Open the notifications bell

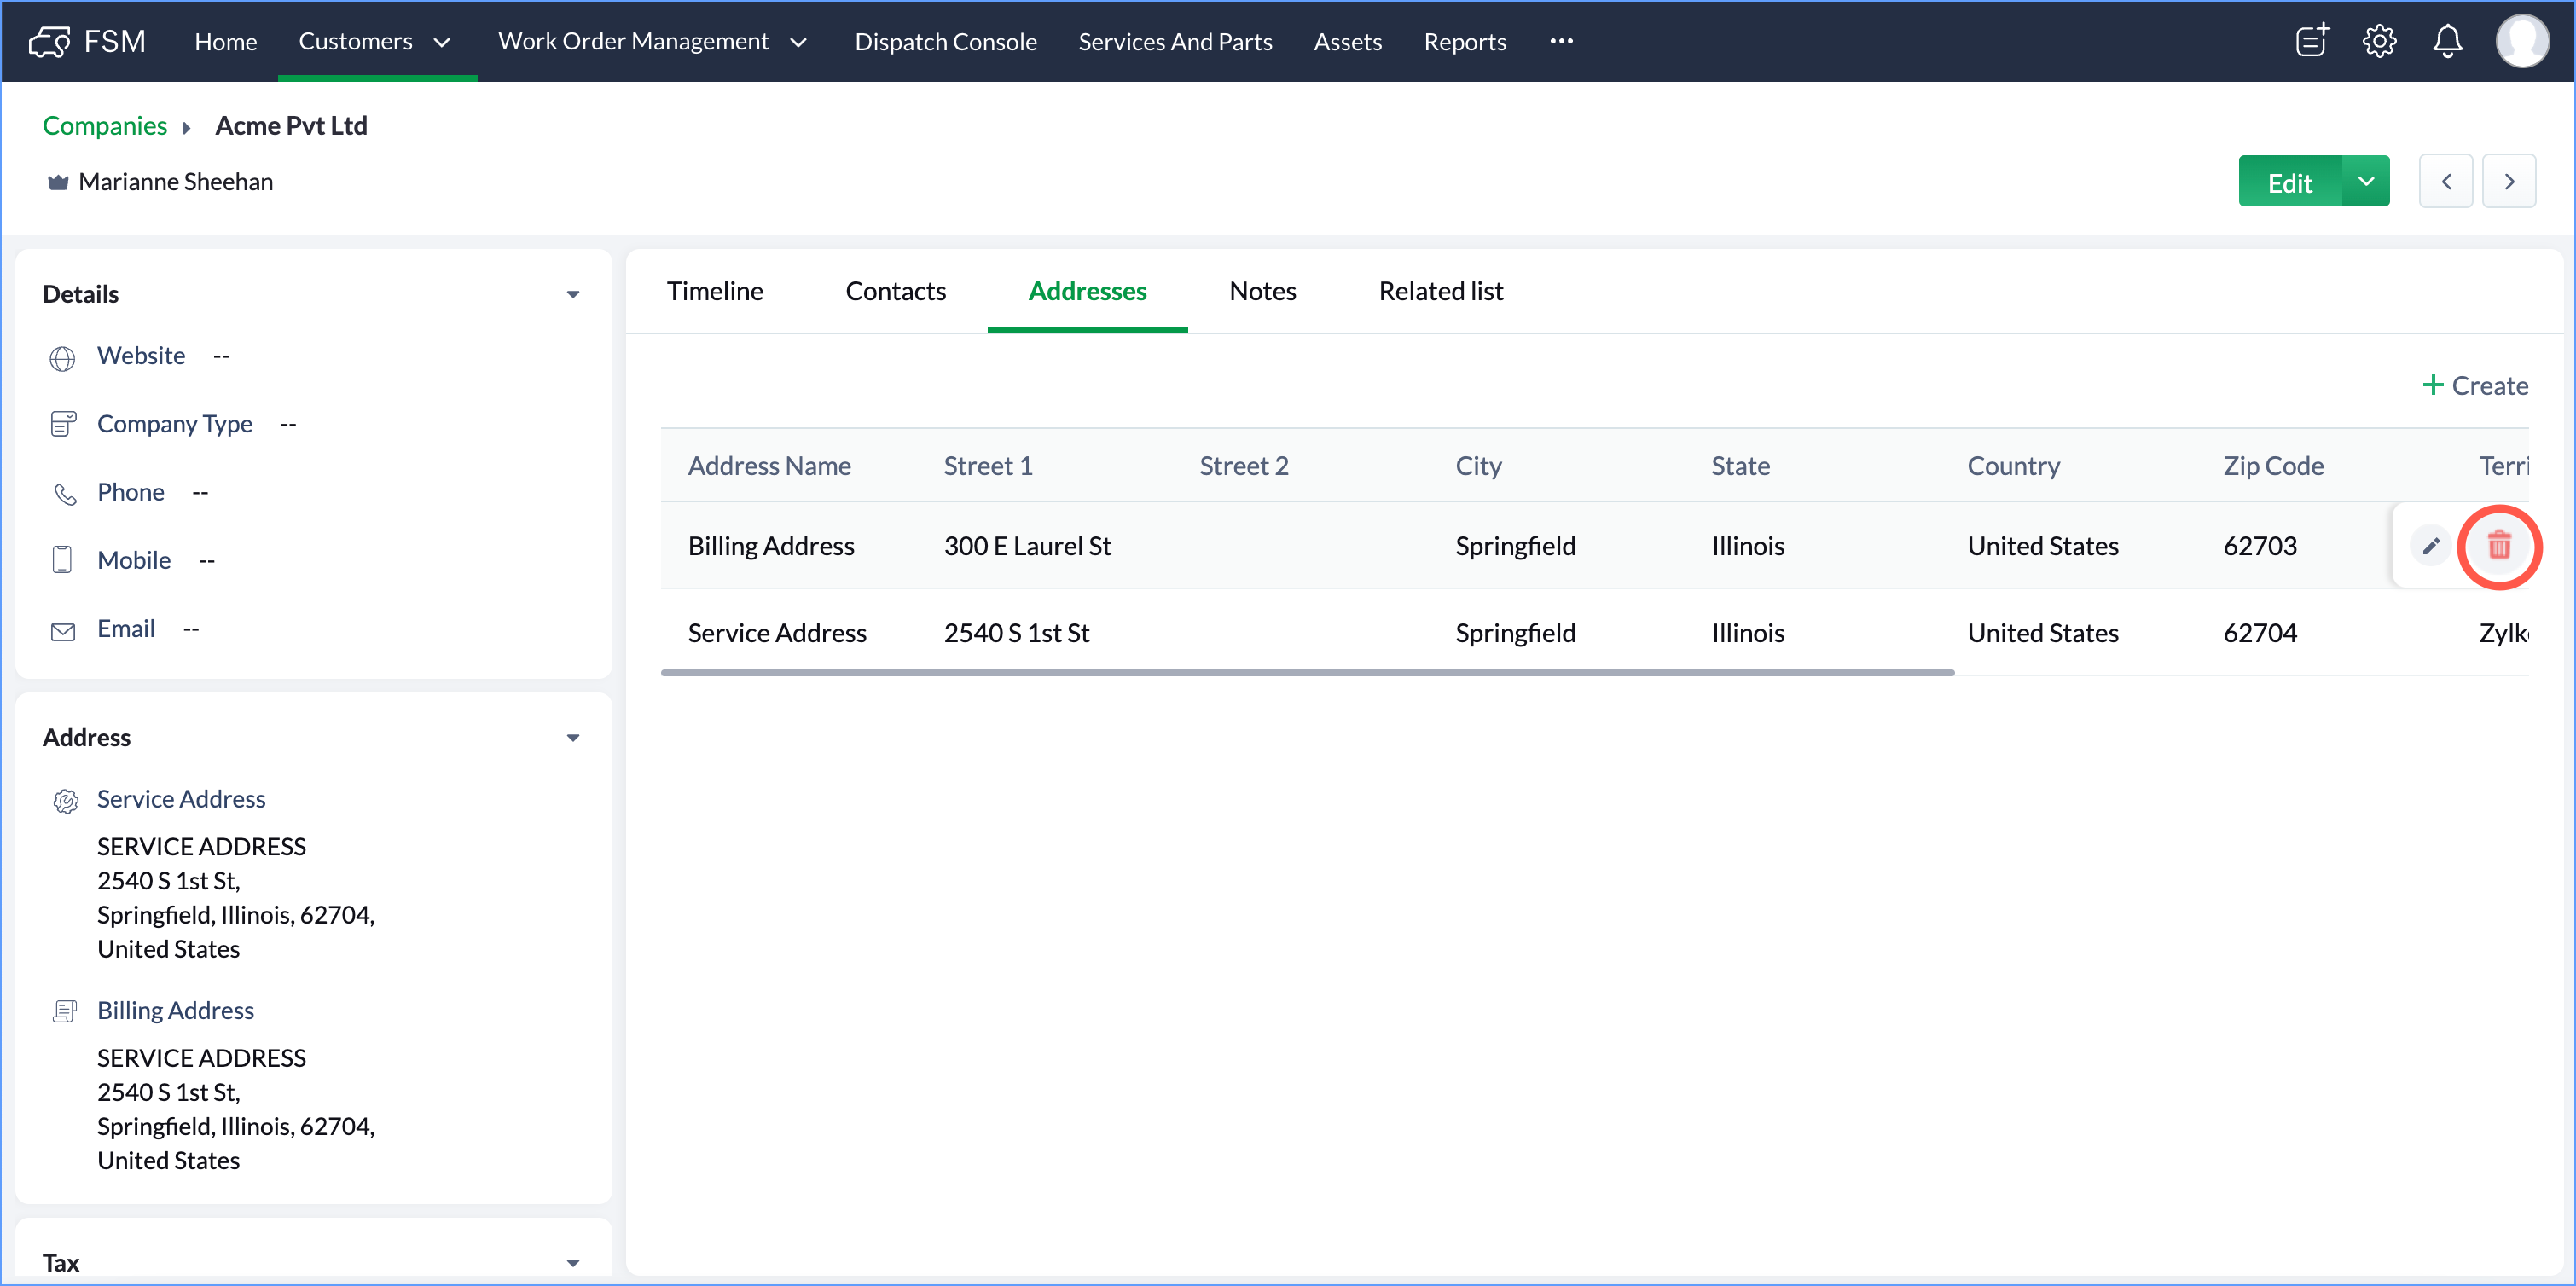pyautogui.click(x=2447, y=42)
